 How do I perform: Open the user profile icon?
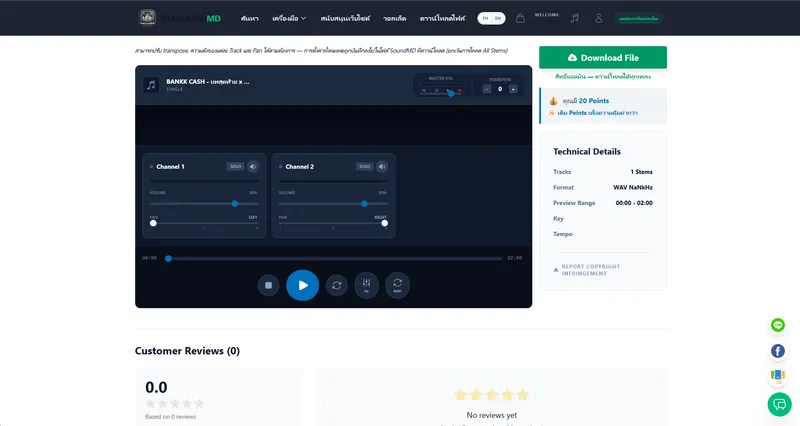coord(598,18)
